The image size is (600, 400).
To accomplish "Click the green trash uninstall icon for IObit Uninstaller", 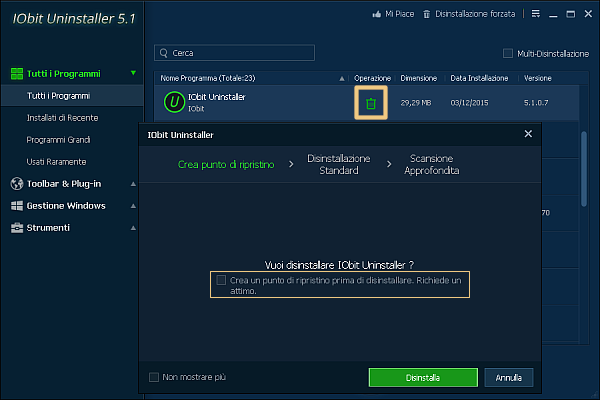I will pos(371,103).
